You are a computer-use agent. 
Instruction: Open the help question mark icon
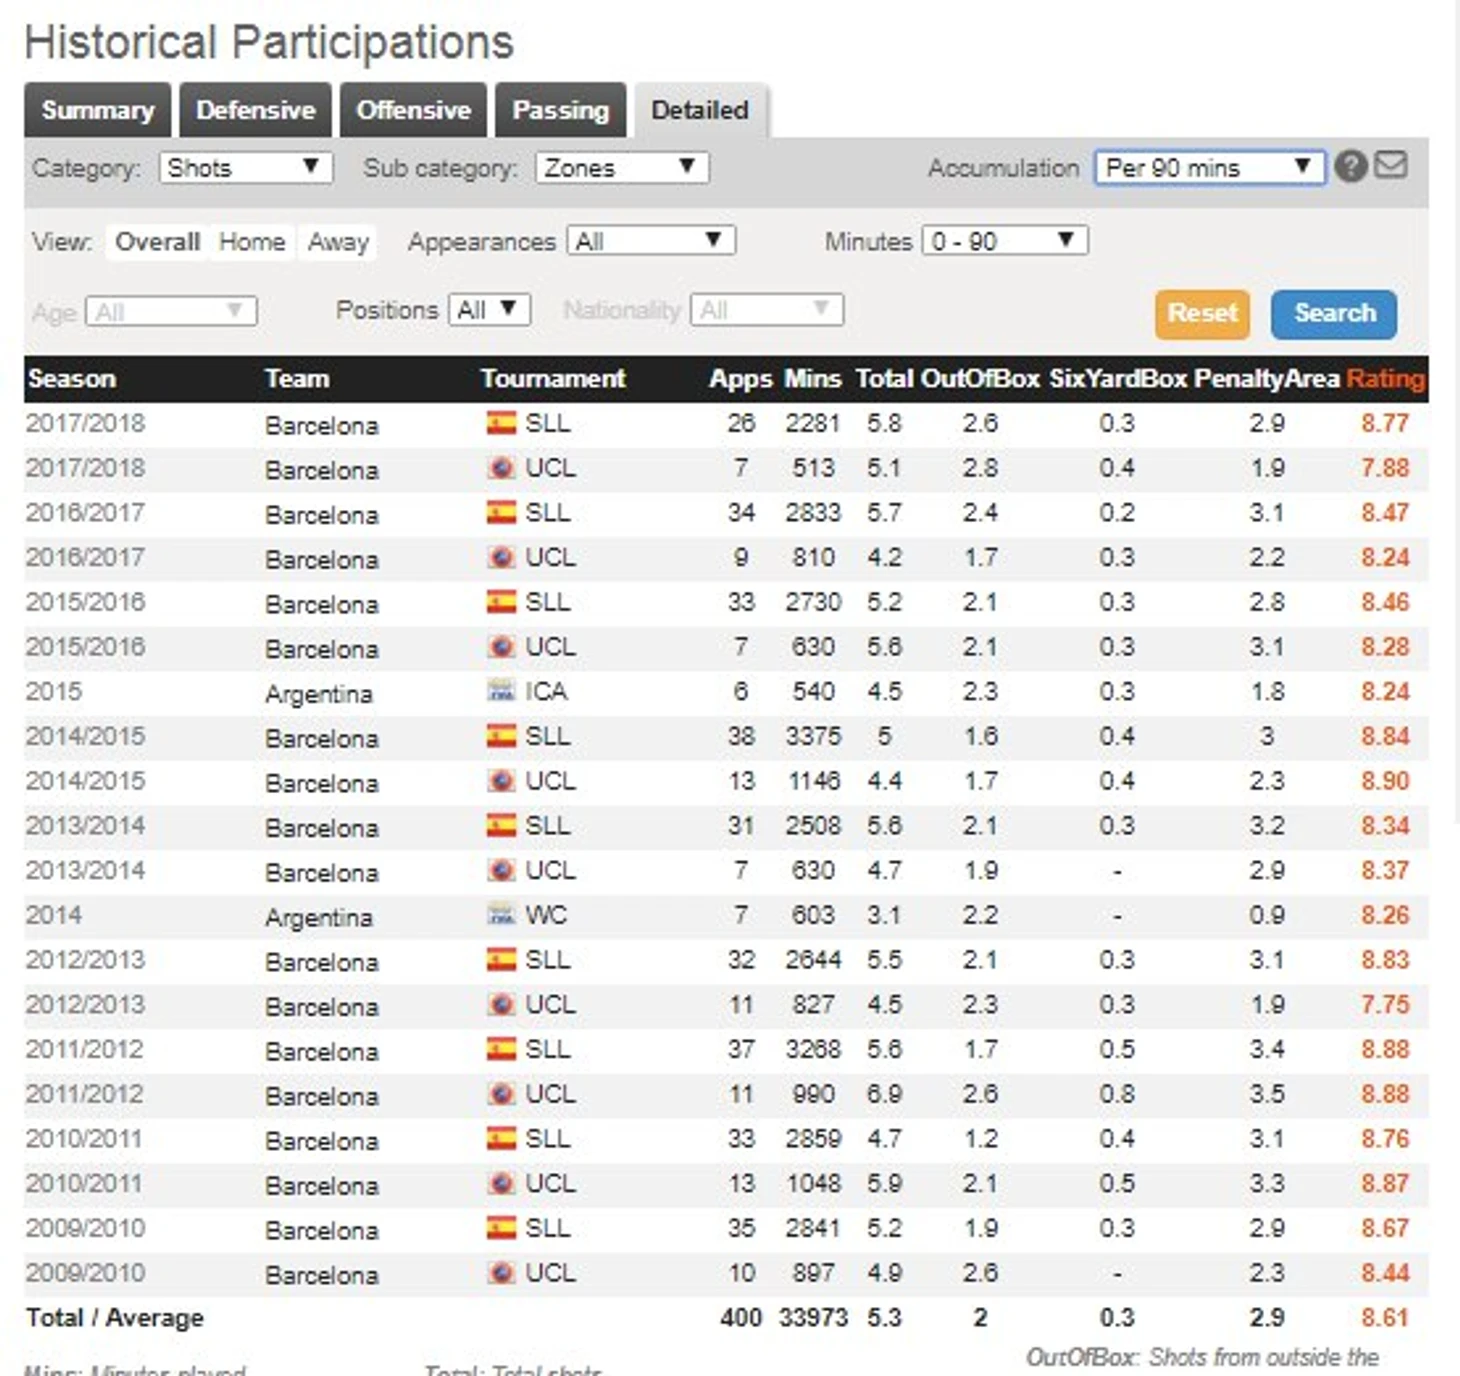[x=1350, y=166]
